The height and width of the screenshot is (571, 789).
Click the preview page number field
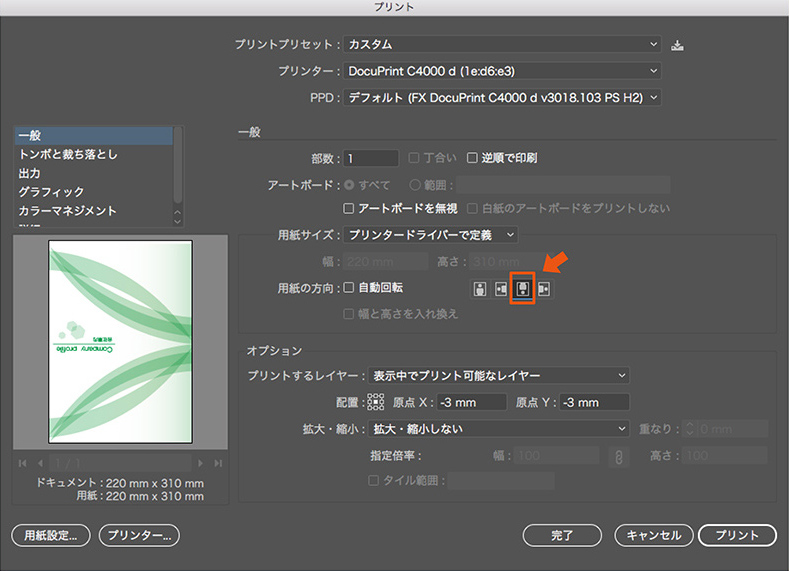(121, 463)
